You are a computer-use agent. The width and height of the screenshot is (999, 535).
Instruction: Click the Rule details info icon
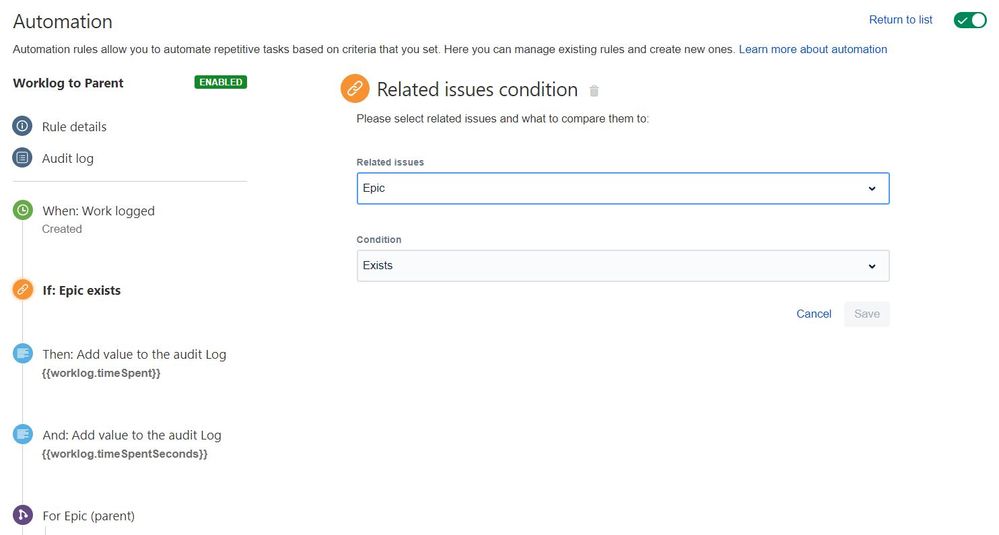pyautogui.click(x=22, y=125)
